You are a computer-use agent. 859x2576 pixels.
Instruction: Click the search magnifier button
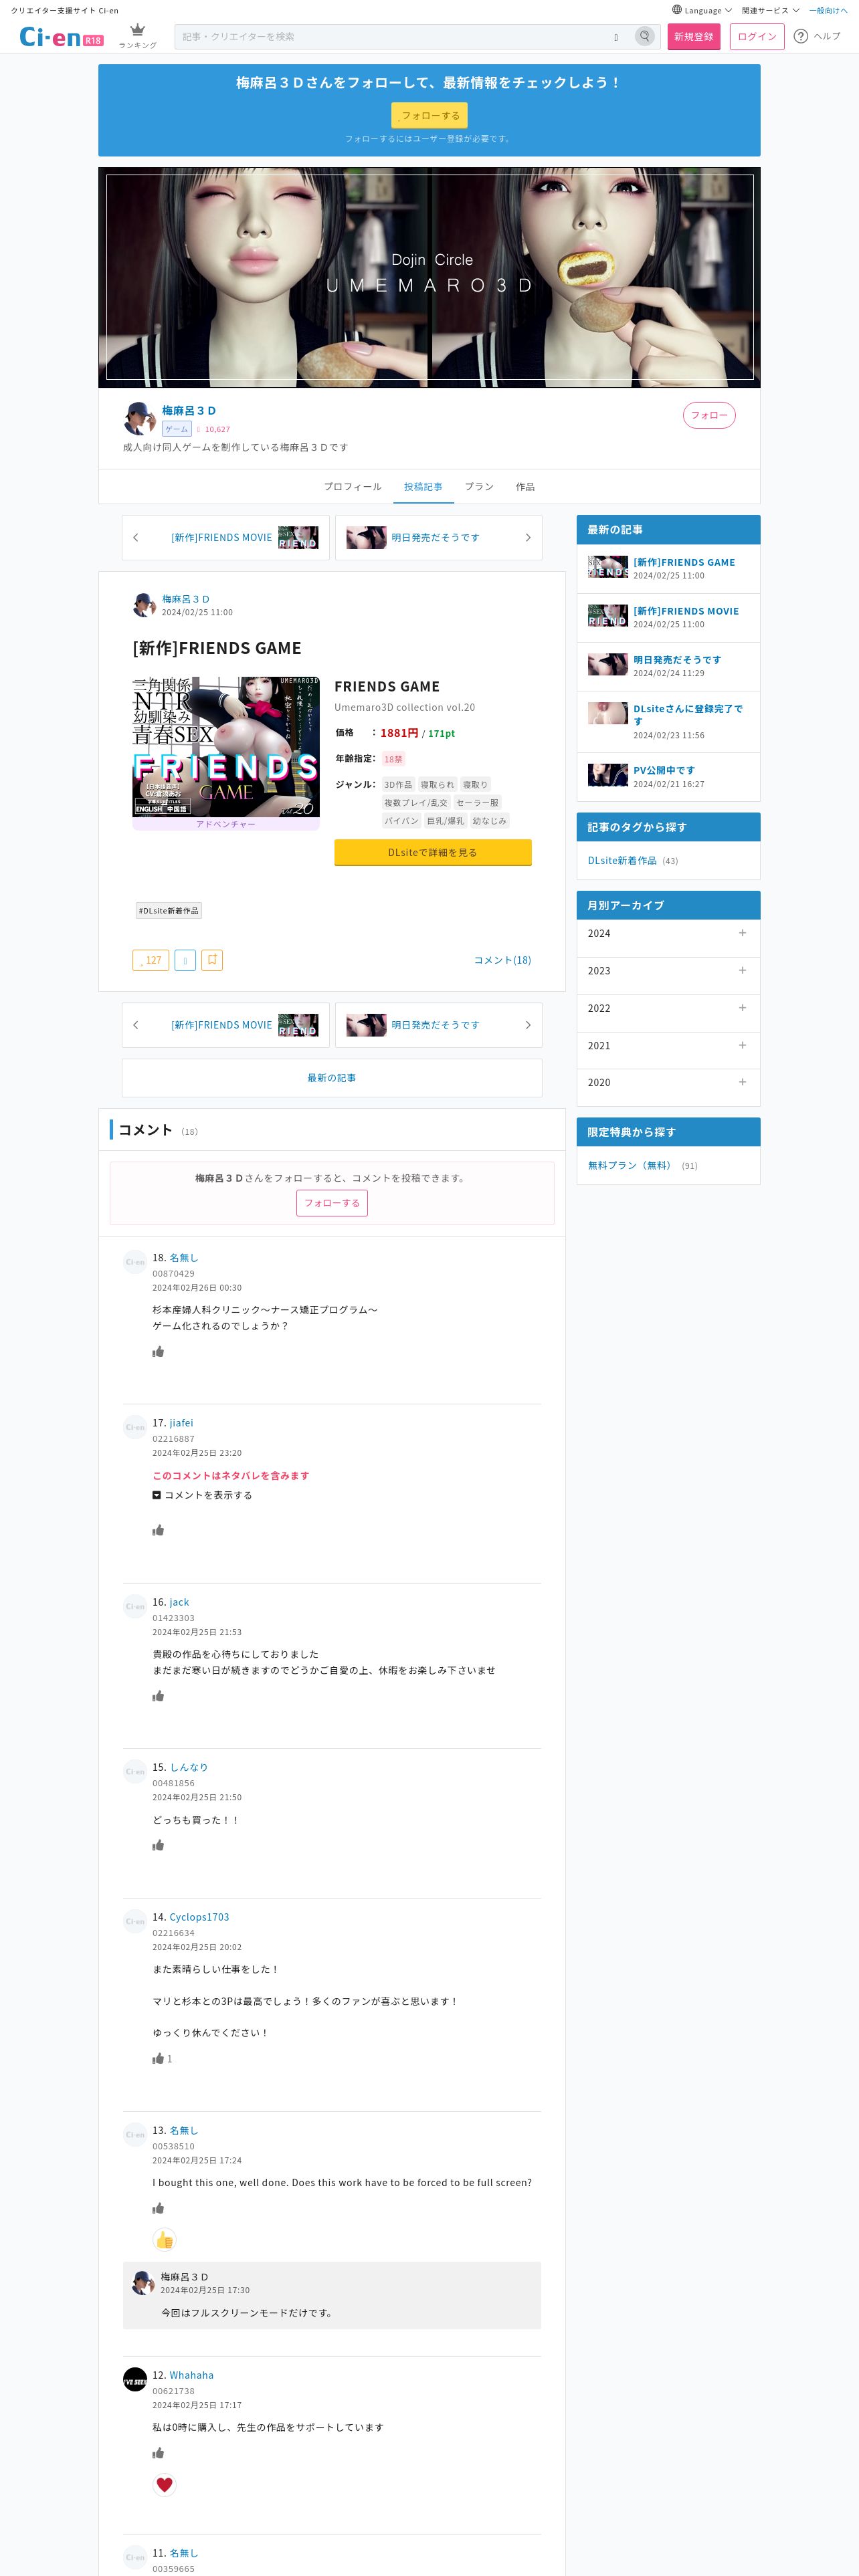click(645, 37)
